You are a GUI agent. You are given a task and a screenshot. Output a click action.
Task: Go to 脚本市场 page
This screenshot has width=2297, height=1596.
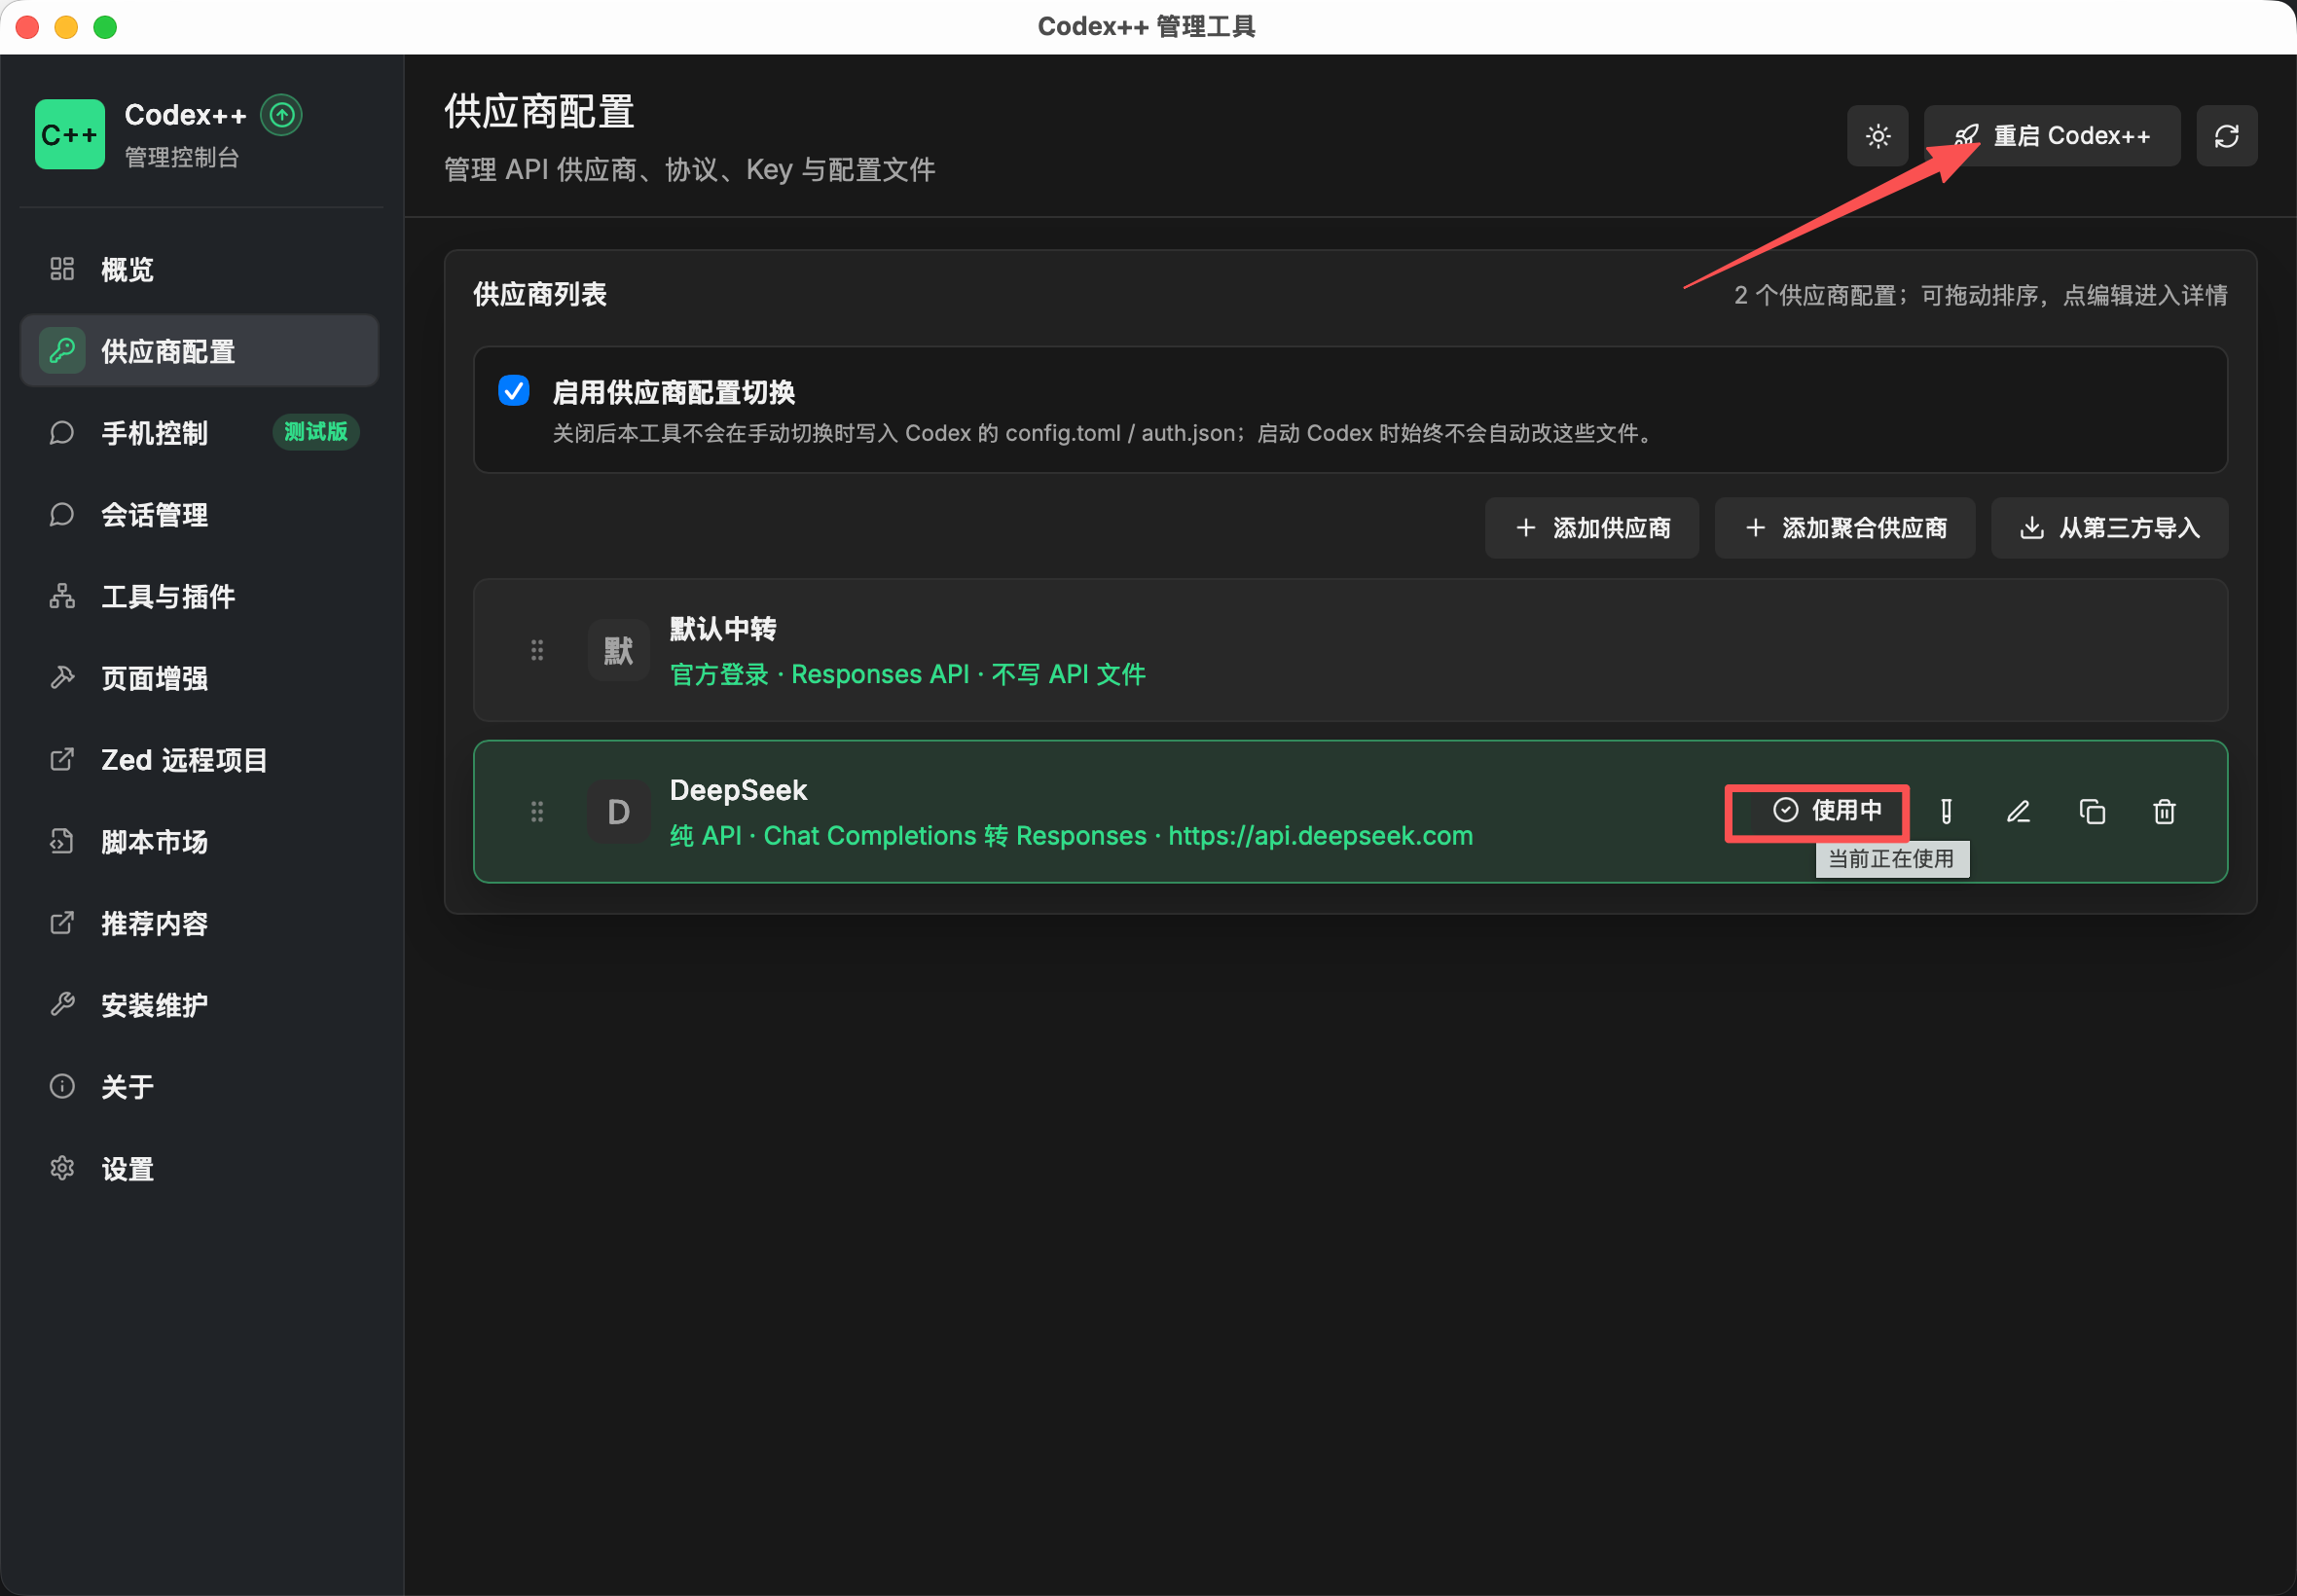(199, 842)
